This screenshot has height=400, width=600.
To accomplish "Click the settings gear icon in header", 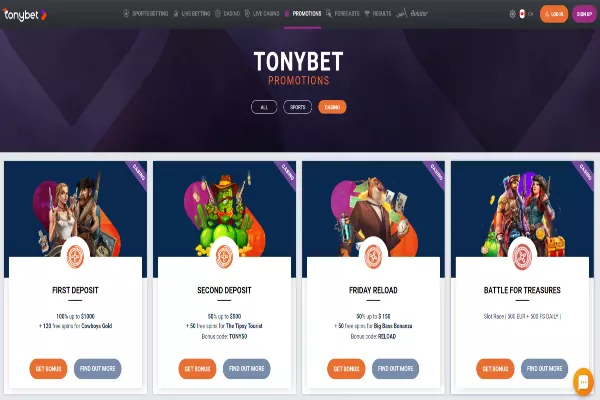I will (x=512, y=14).
